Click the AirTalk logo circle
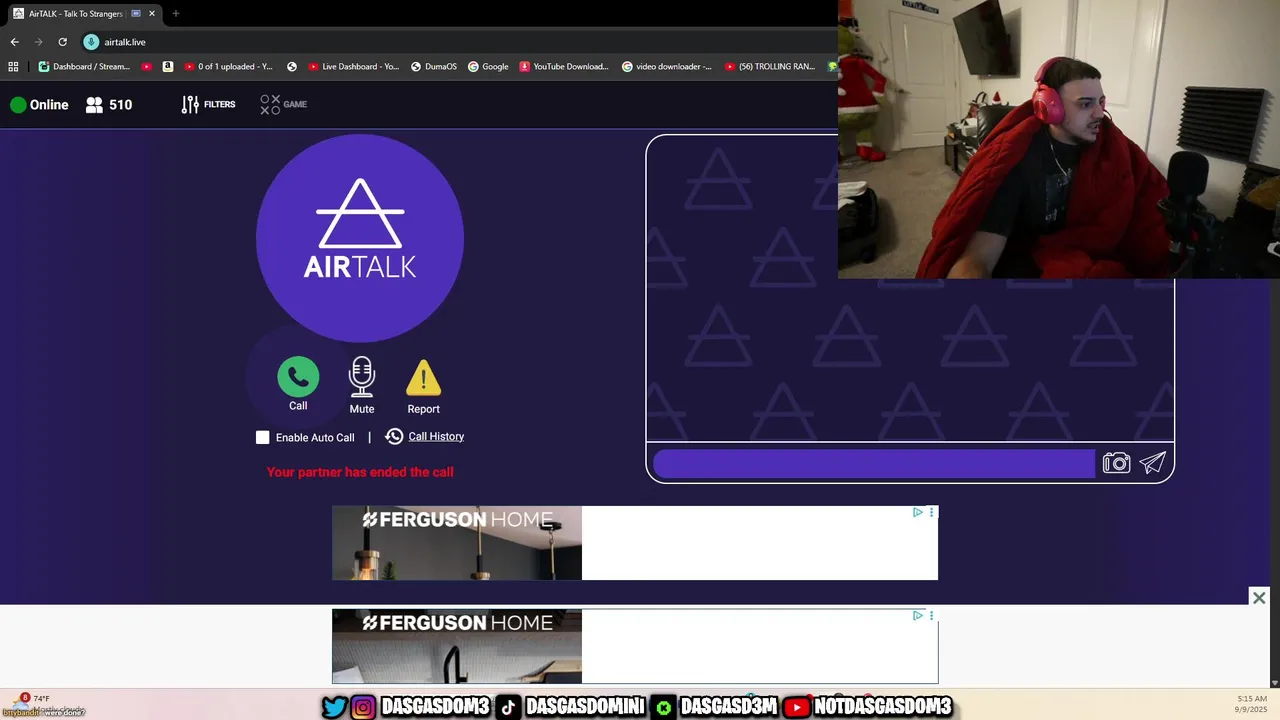This screenshot has width=1280, height=720. coord(360,238)
